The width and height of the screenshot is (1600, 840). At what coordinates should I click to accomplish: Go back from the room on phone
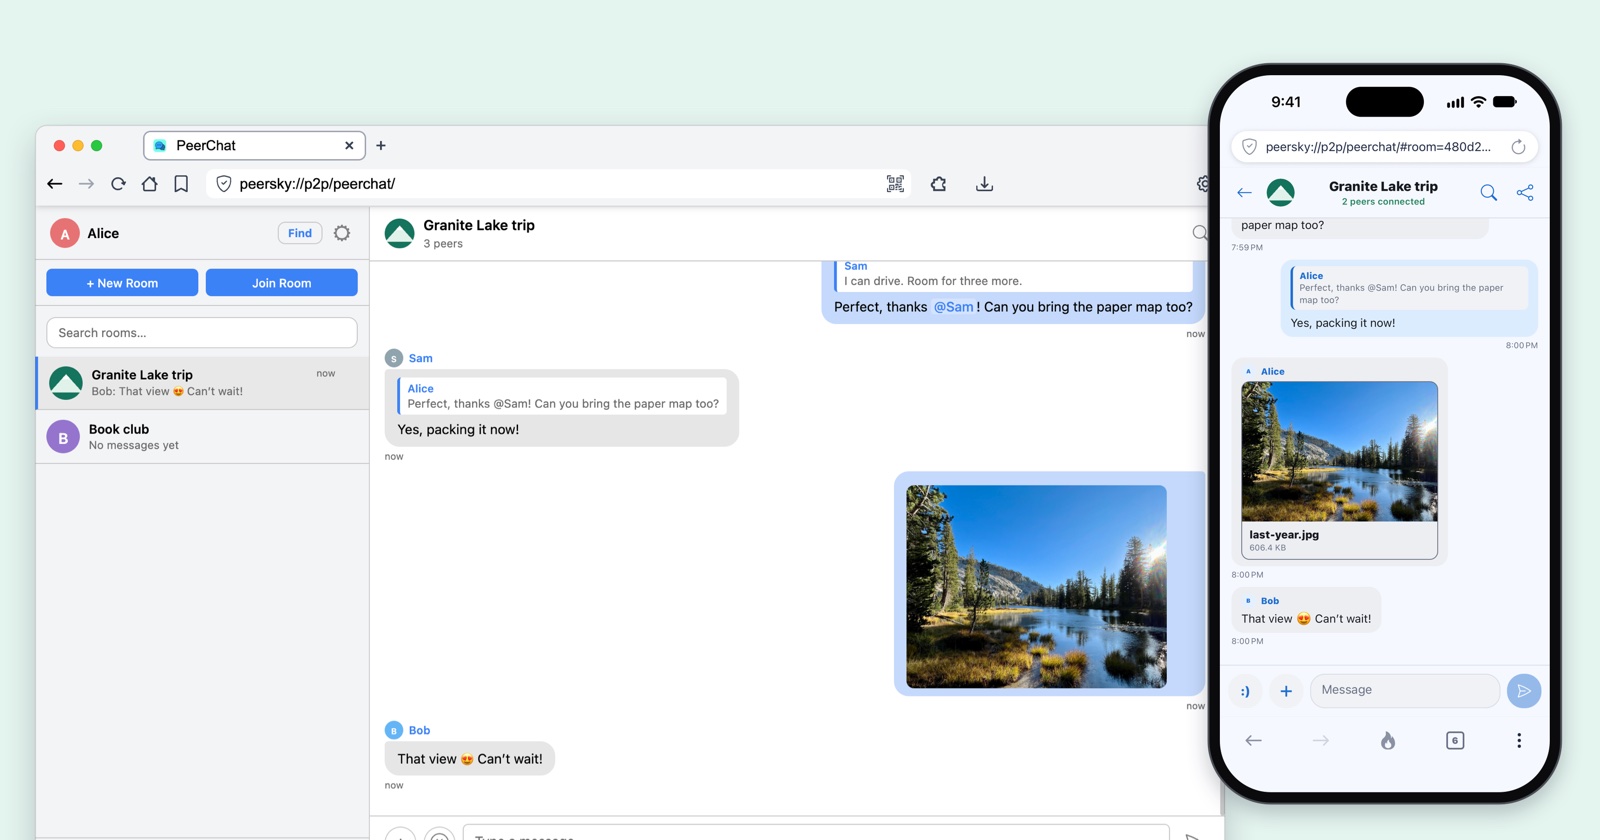point(1244,192)
